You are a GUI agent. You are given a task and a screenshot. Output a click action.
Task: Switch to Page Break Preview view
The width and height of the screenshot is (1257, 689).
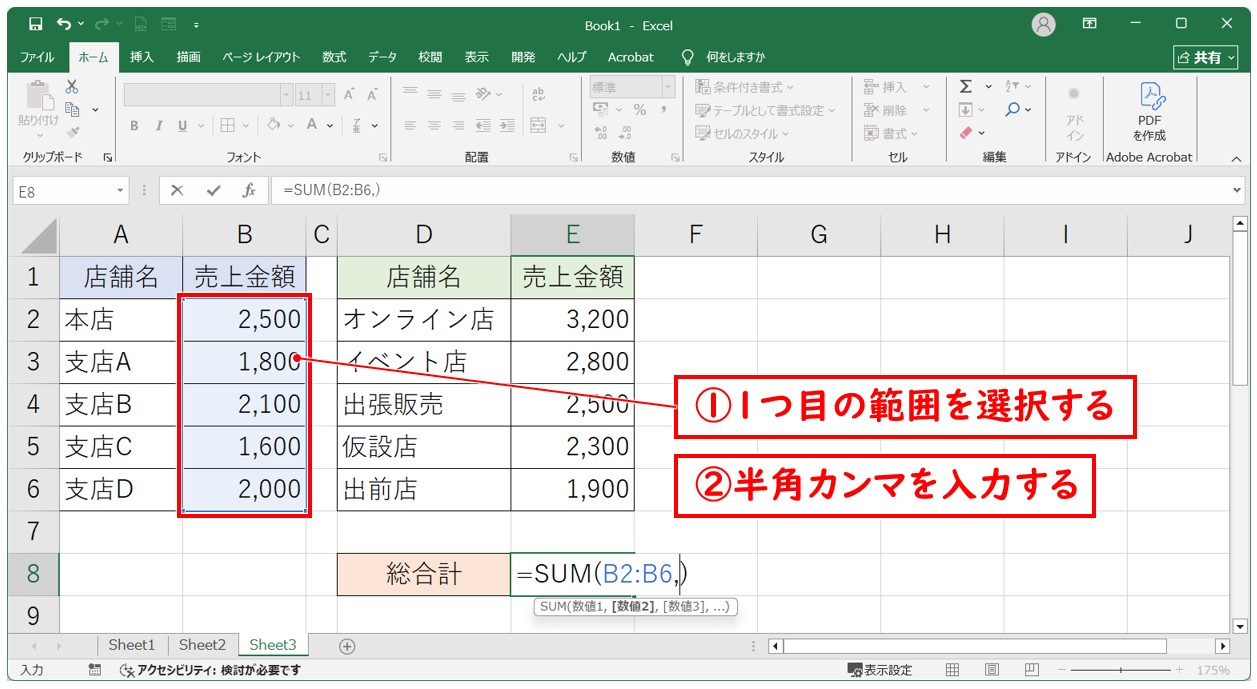1029,670
